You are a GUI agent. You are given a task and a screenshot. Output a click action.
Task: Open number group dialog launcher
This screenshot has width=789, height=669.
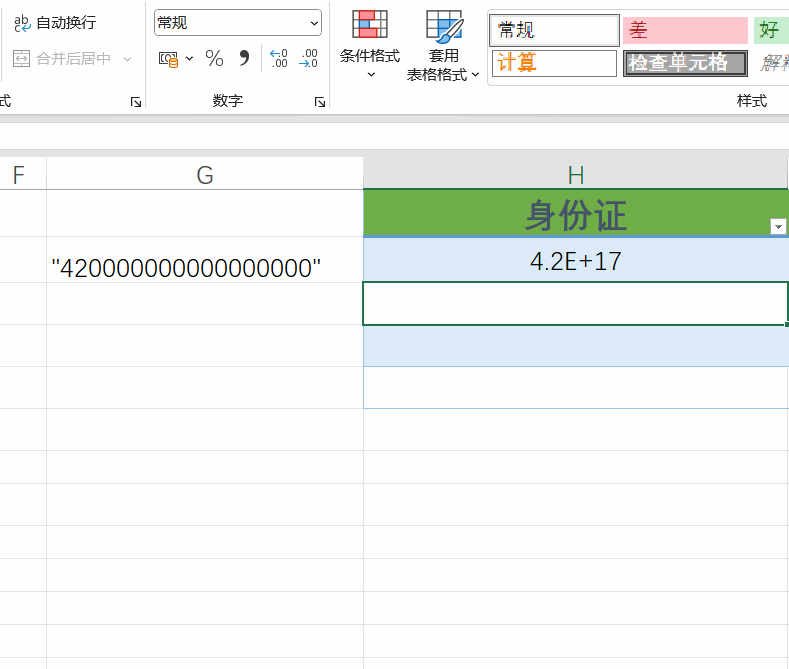tap(320, 102)
